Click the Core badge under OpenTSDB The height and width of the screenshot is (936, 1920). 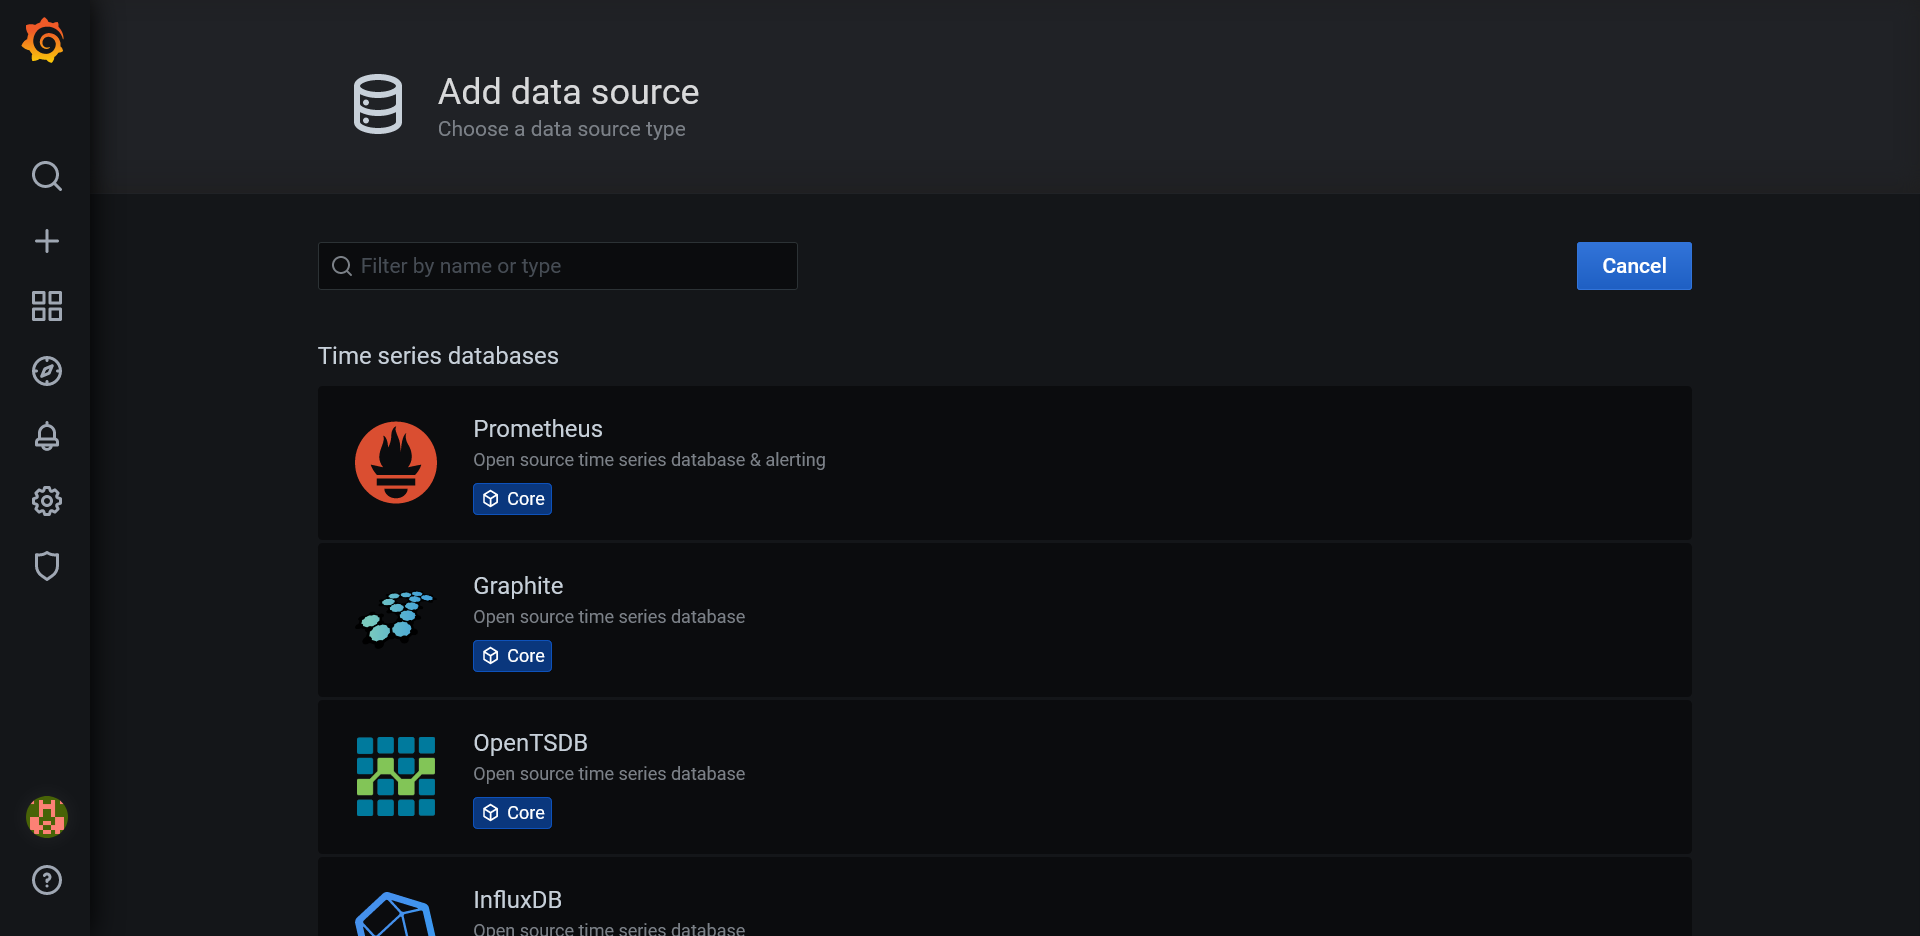[x=512, y=813]
